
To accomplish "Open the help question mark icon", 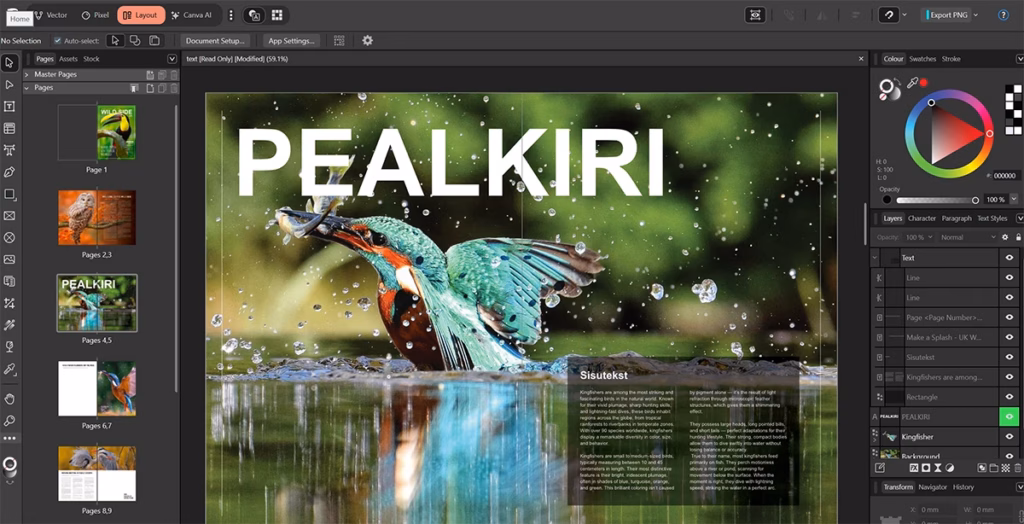I will click(x=1002, y=15).
